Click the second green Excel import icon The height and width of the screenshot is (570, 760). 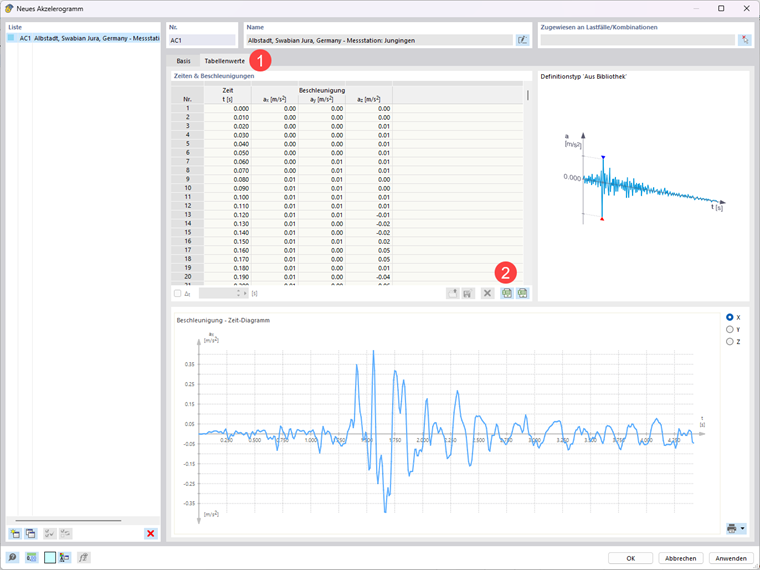[522, 293]
